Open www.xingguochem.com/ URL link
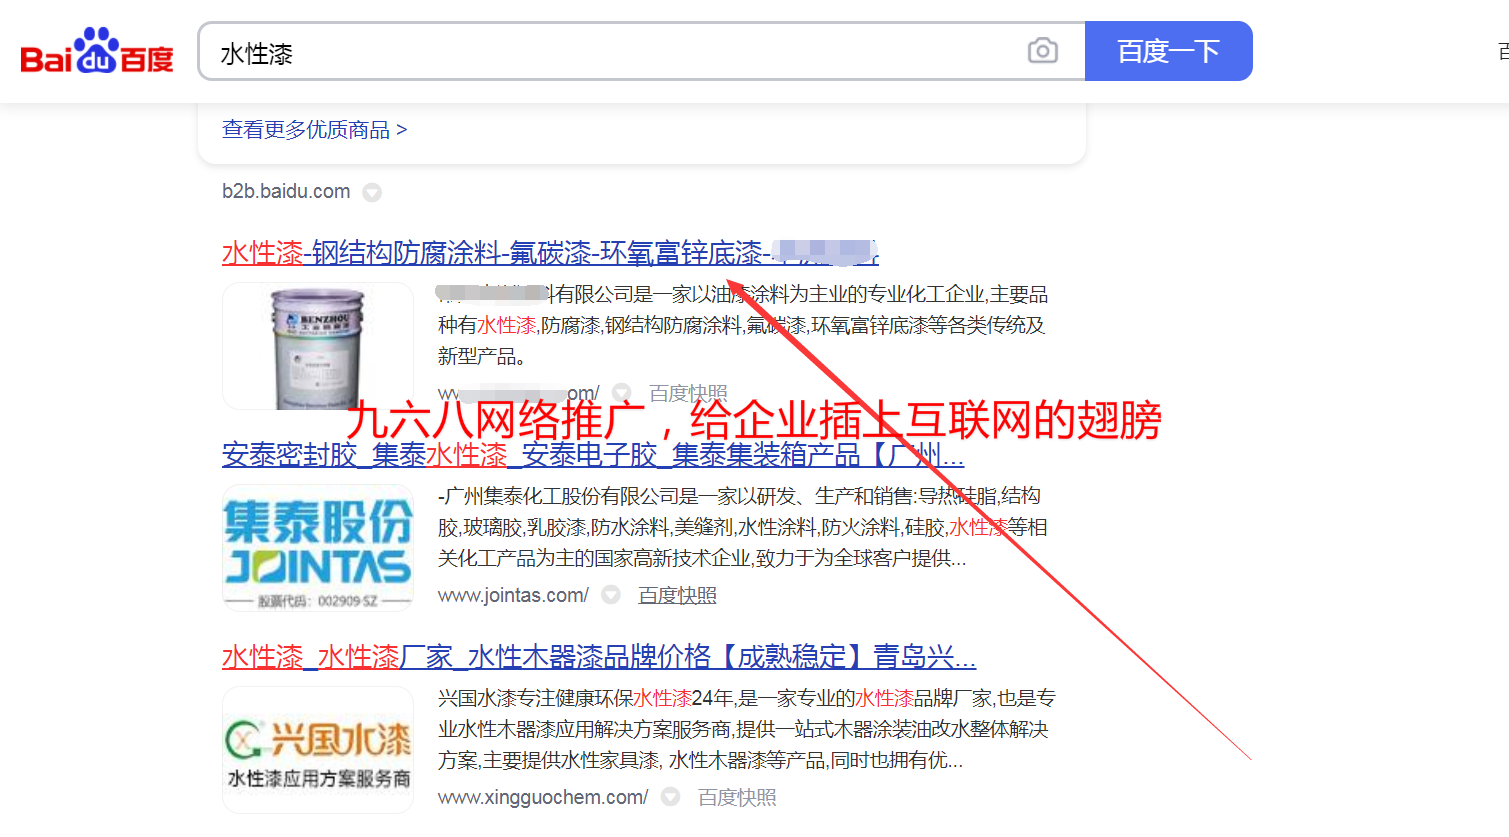Image resolution: width=1509 pixels, height=837 pixels. coord(543,797)
